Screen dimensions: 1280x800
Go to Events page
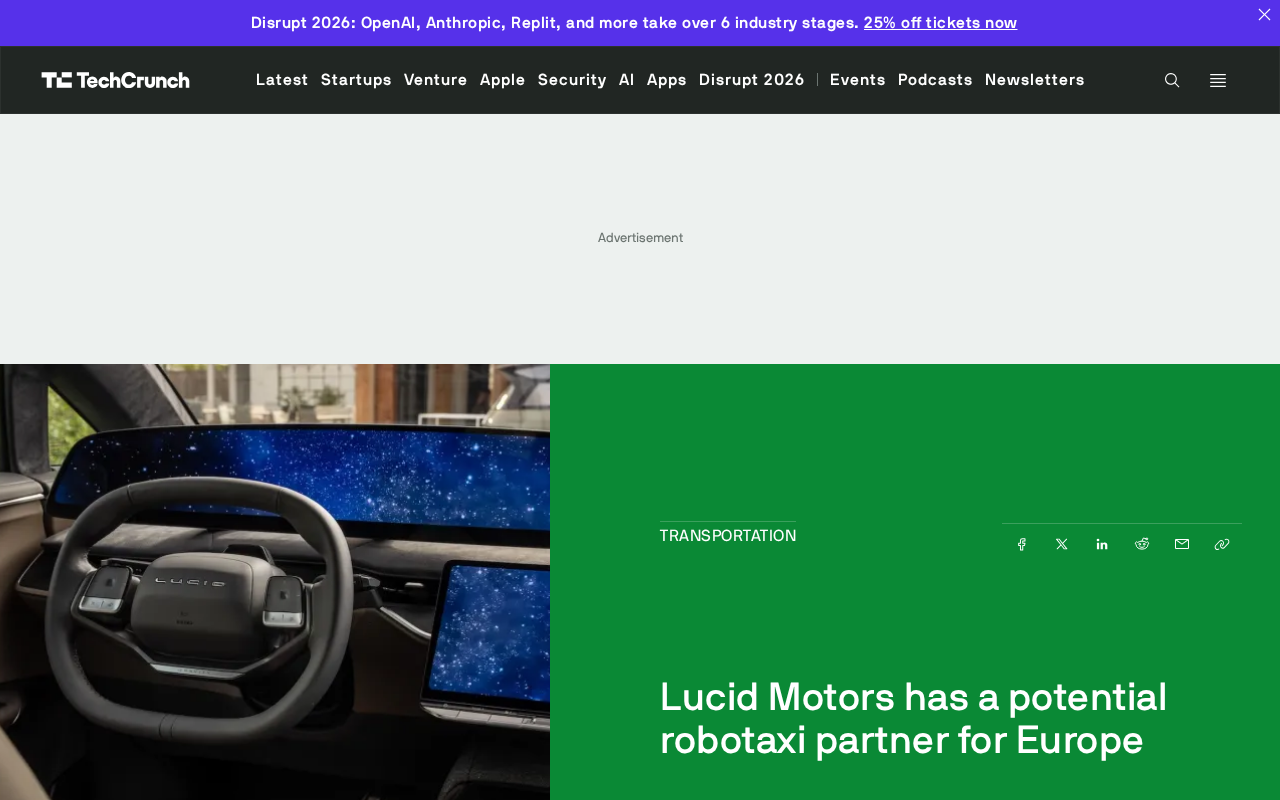858,80
